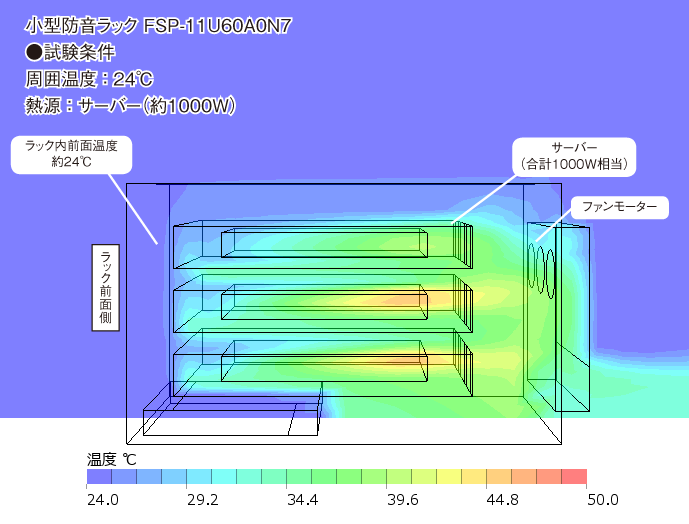Click the 39.6 value on the temperature scale

click(x=403, y=499)
